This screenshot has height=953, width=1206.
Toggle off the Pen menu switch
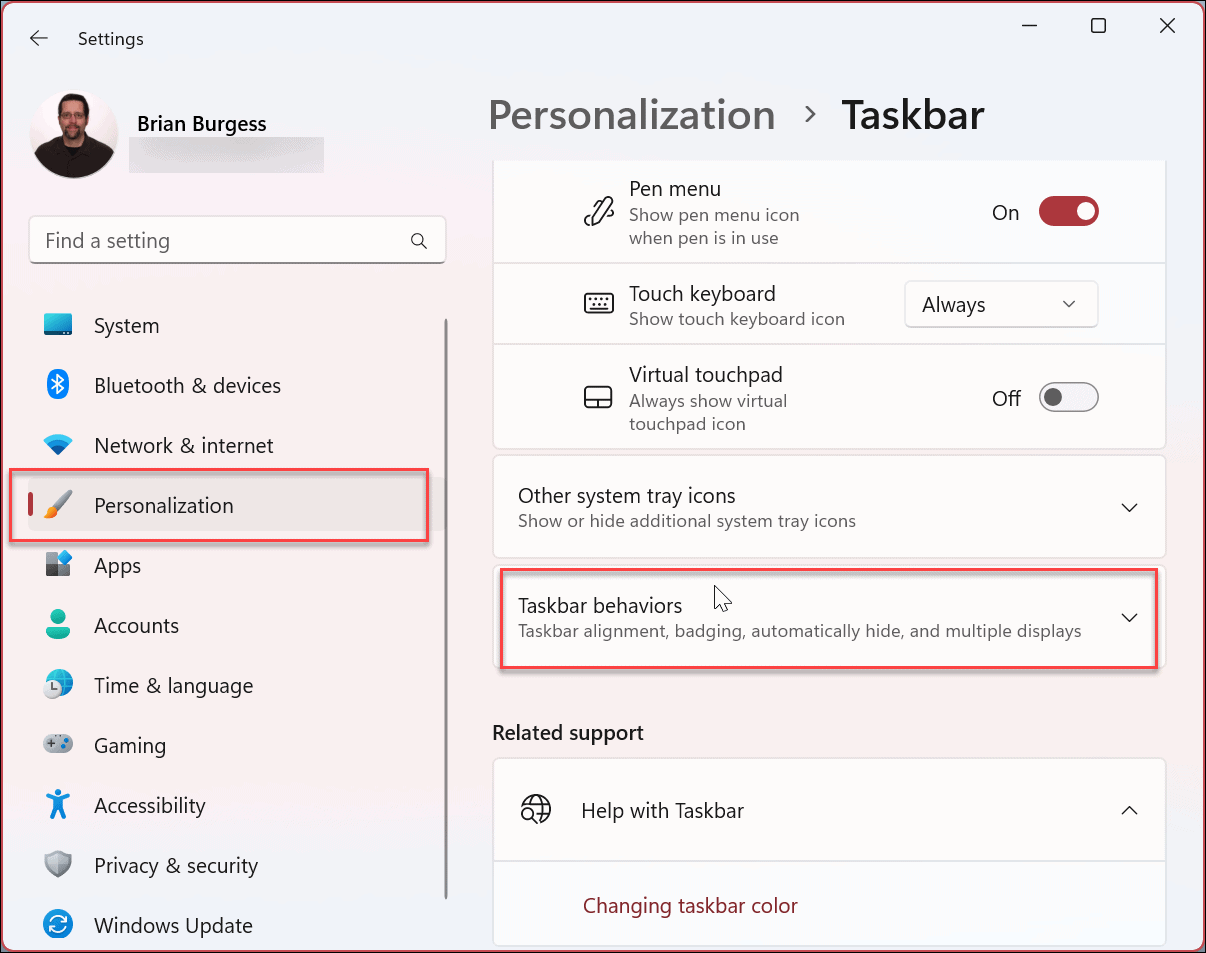(1068, 211)
